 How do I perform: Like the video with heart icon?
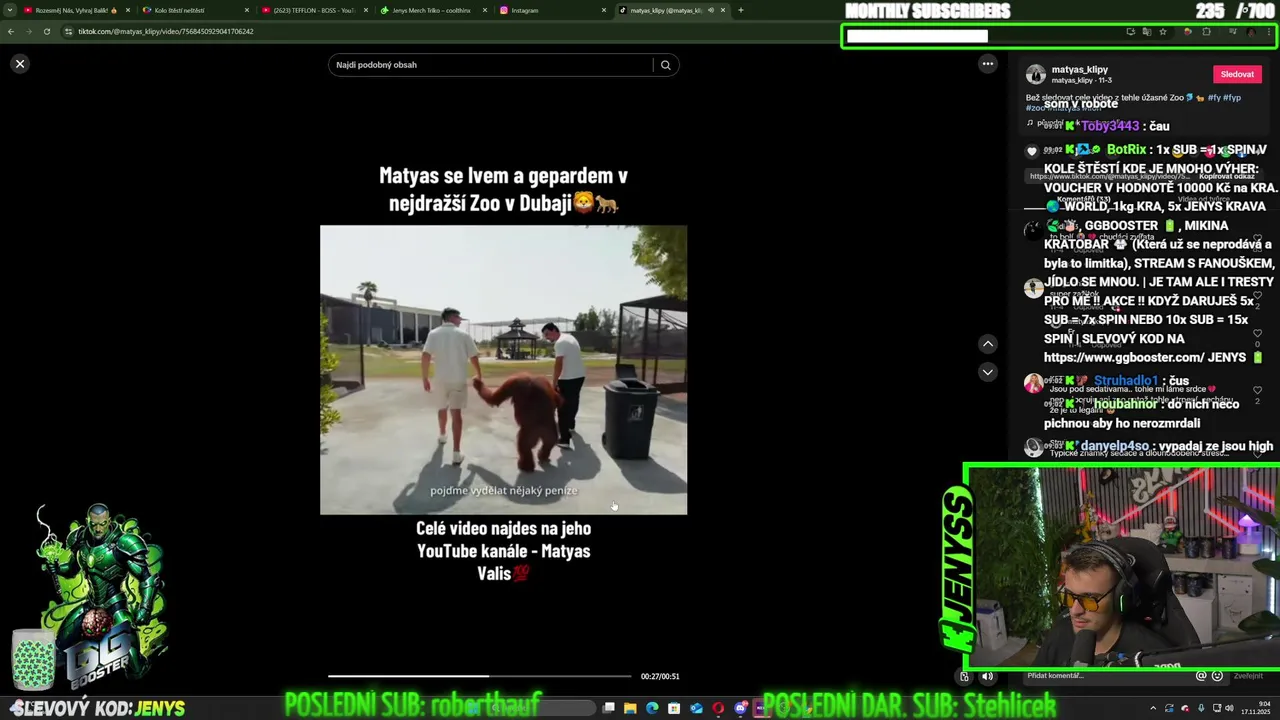1032,151
